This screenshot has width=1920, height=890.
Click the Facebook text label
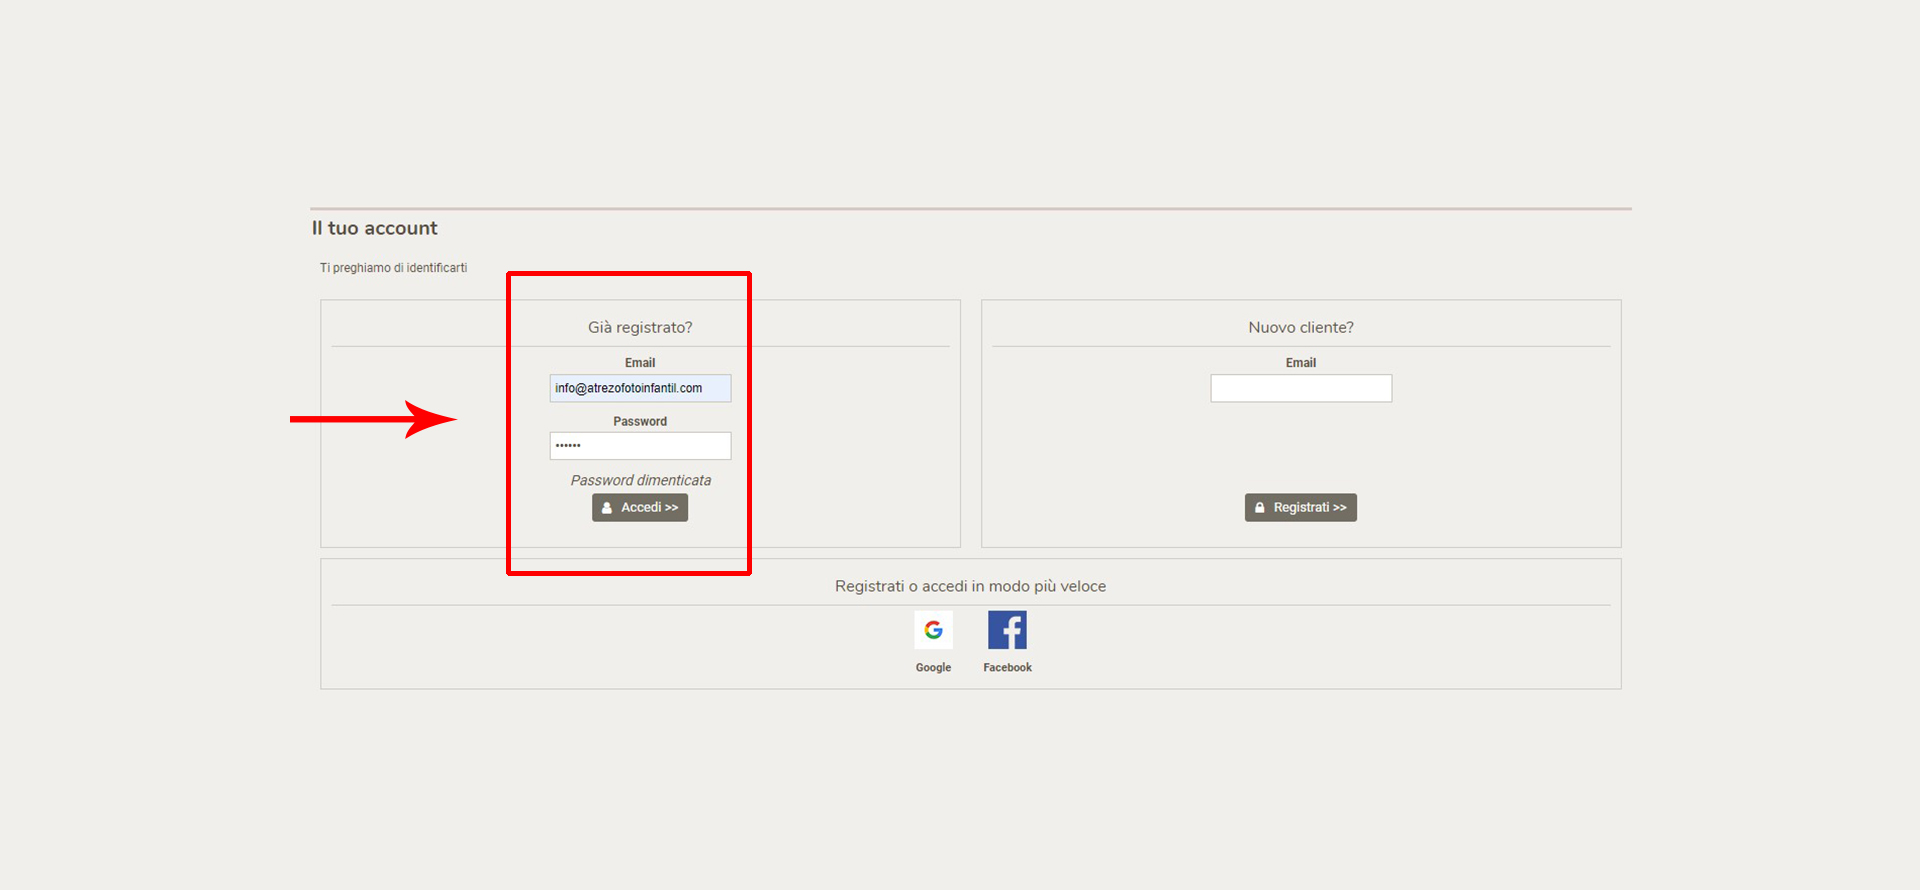[1007, 668]
